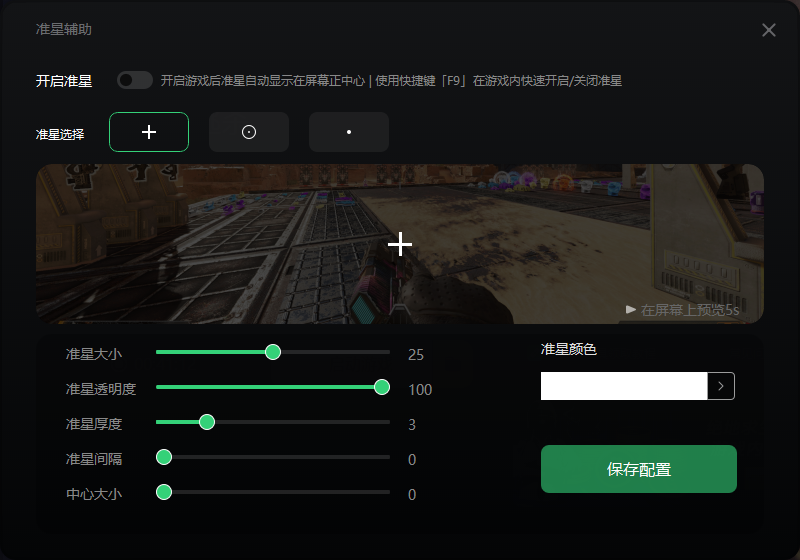This screenshot has height=560, width=800.
Task: Click 在屏幕上预览5s preview link
Action: pyautogui.click(x=682, y=310)
